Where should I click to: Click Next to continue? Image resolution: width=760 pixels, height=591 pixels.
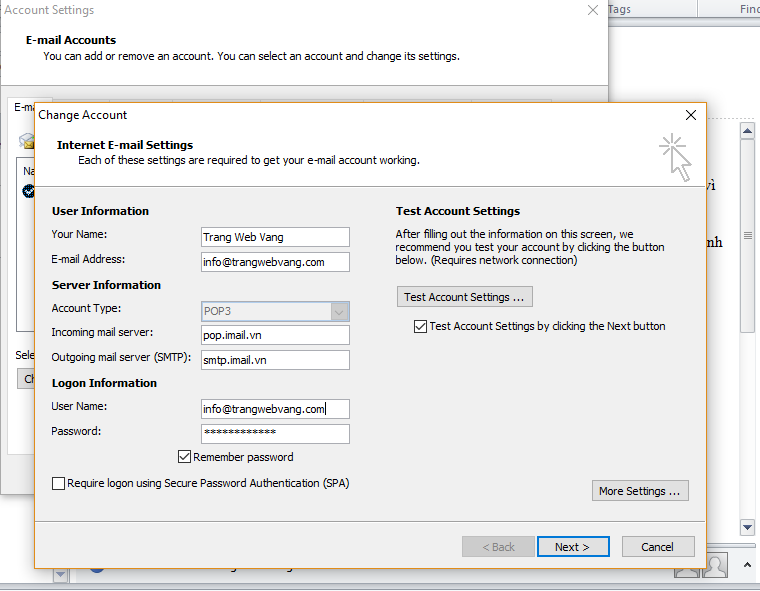pyautogui.click(x=573, y=547)
